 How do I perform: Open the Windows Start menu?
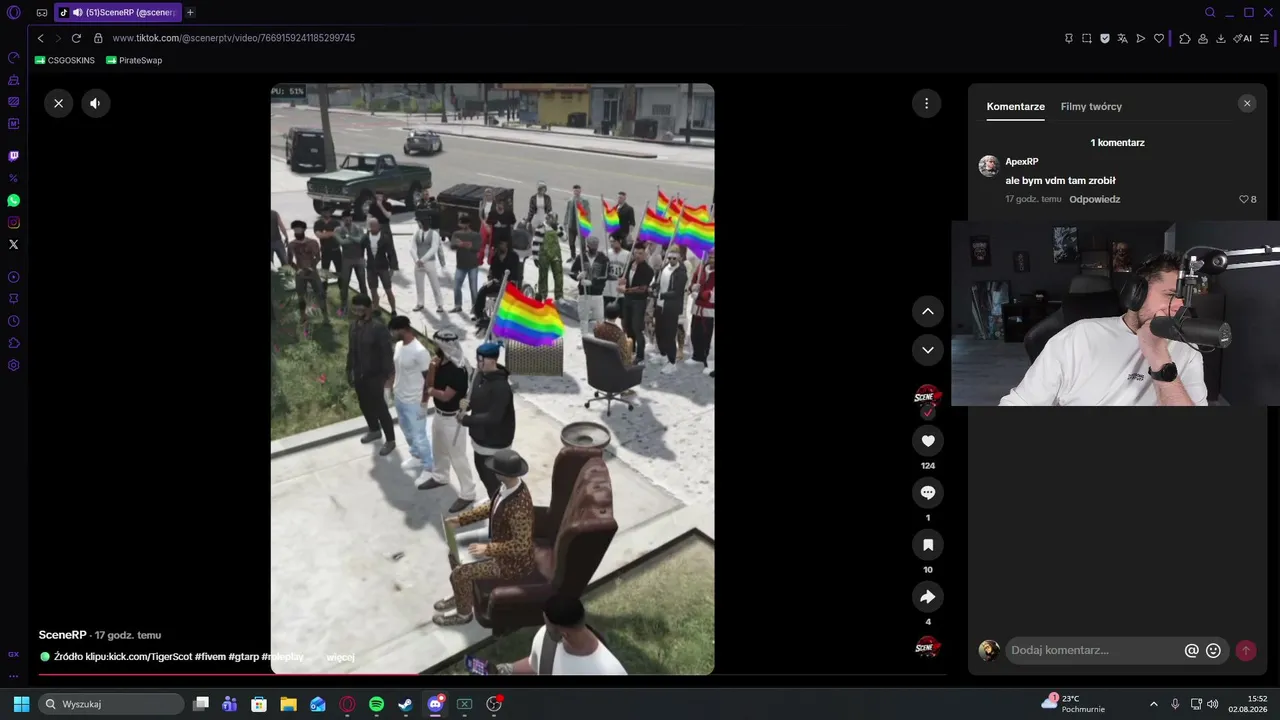click(x=21, y=704)
